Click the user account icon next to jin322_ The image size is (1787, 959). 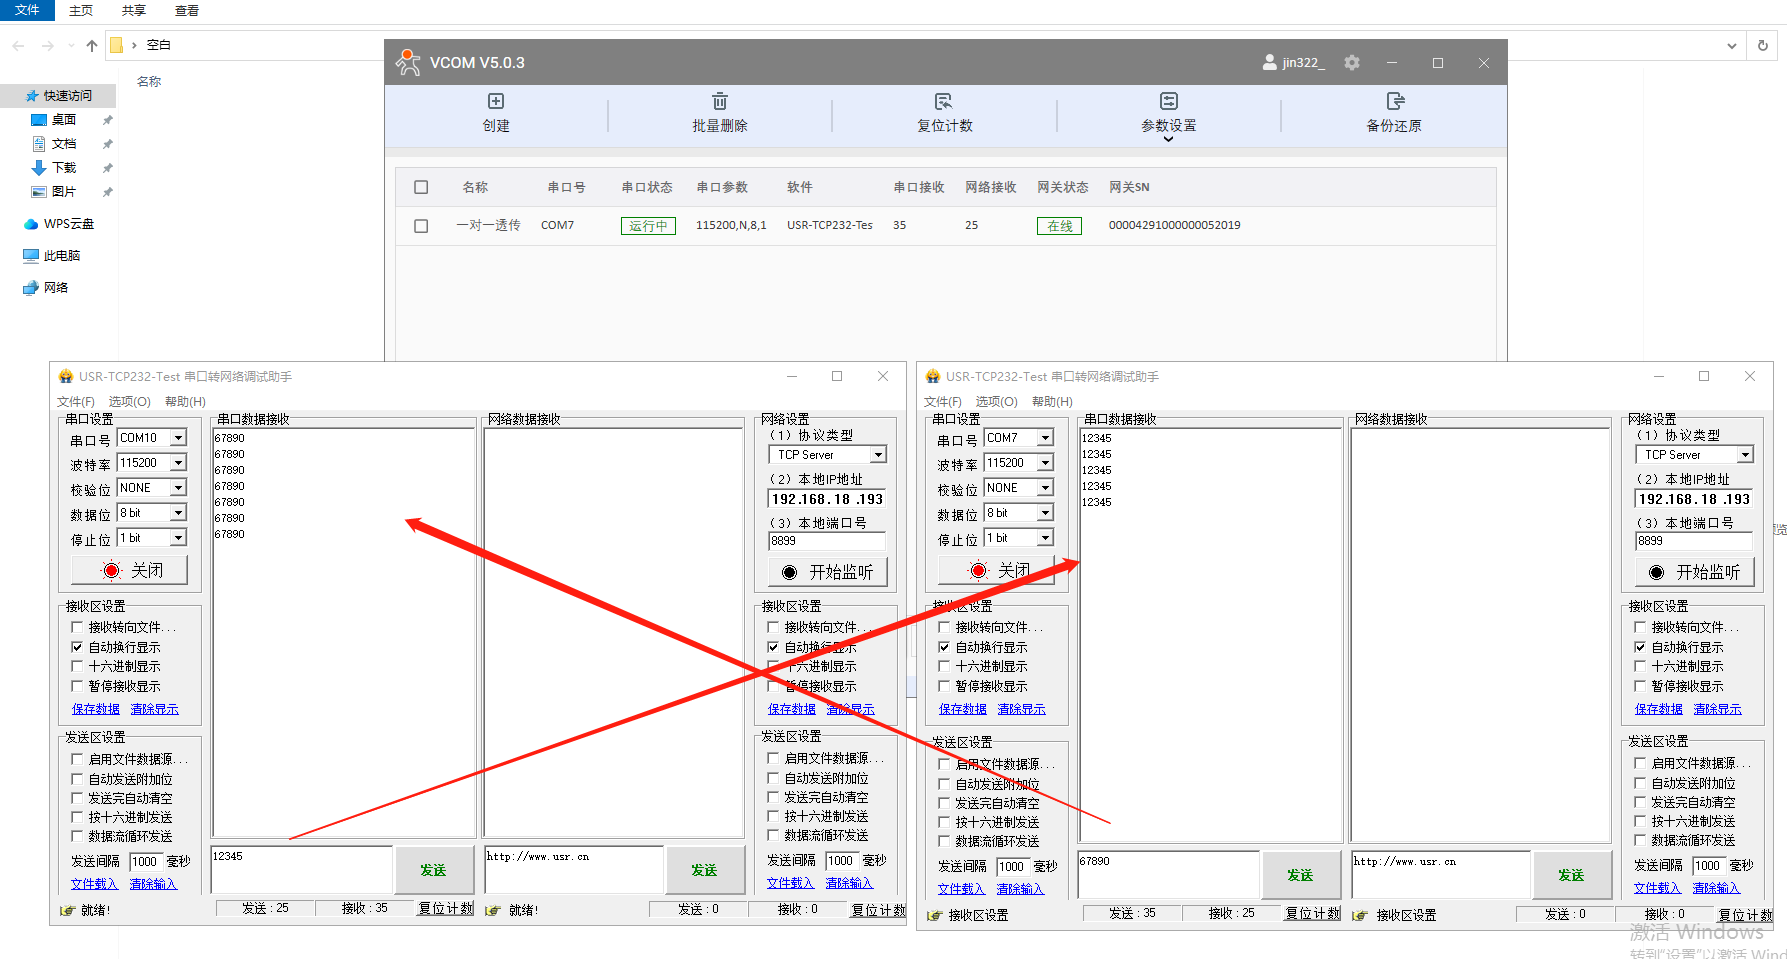1269,63
